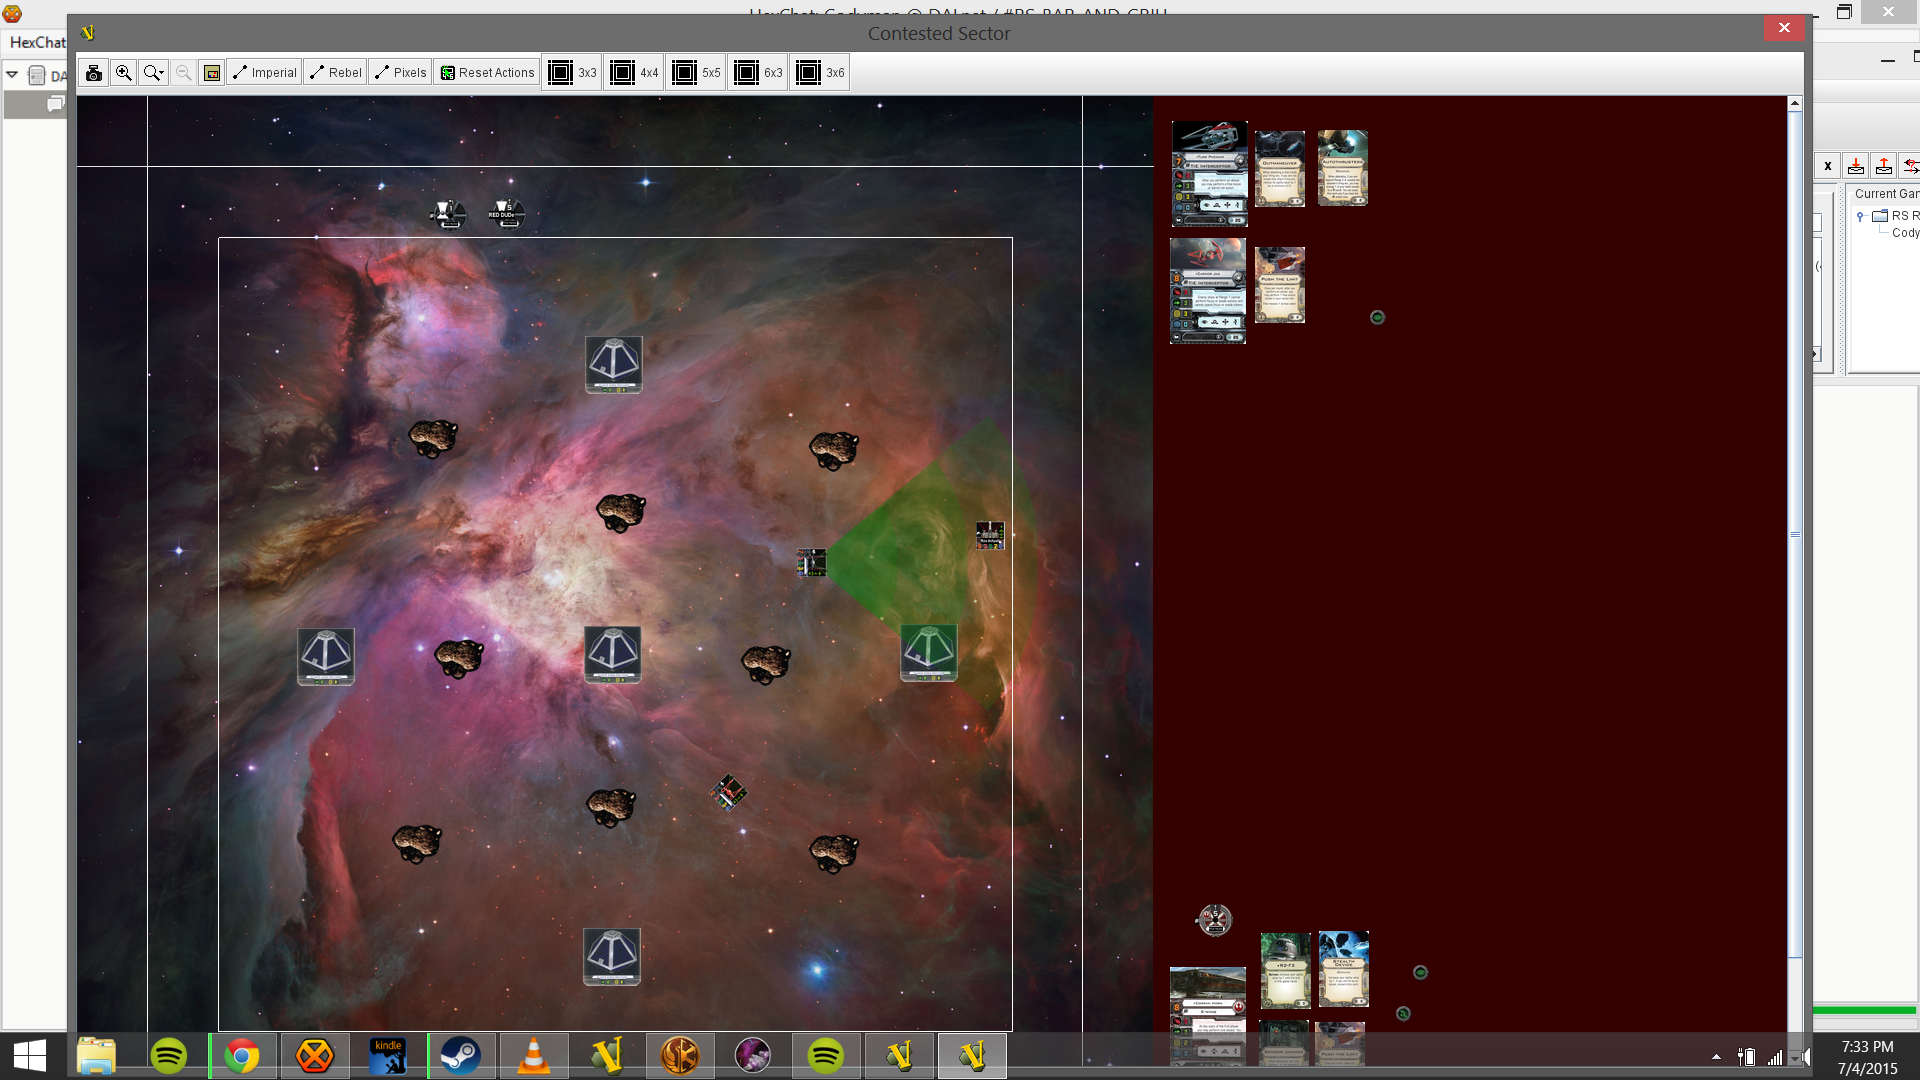Image resolution: width=1920 pixels, height=1080 pixels.
Task: Select the Imperial line tool
Action: coord(265,72)
